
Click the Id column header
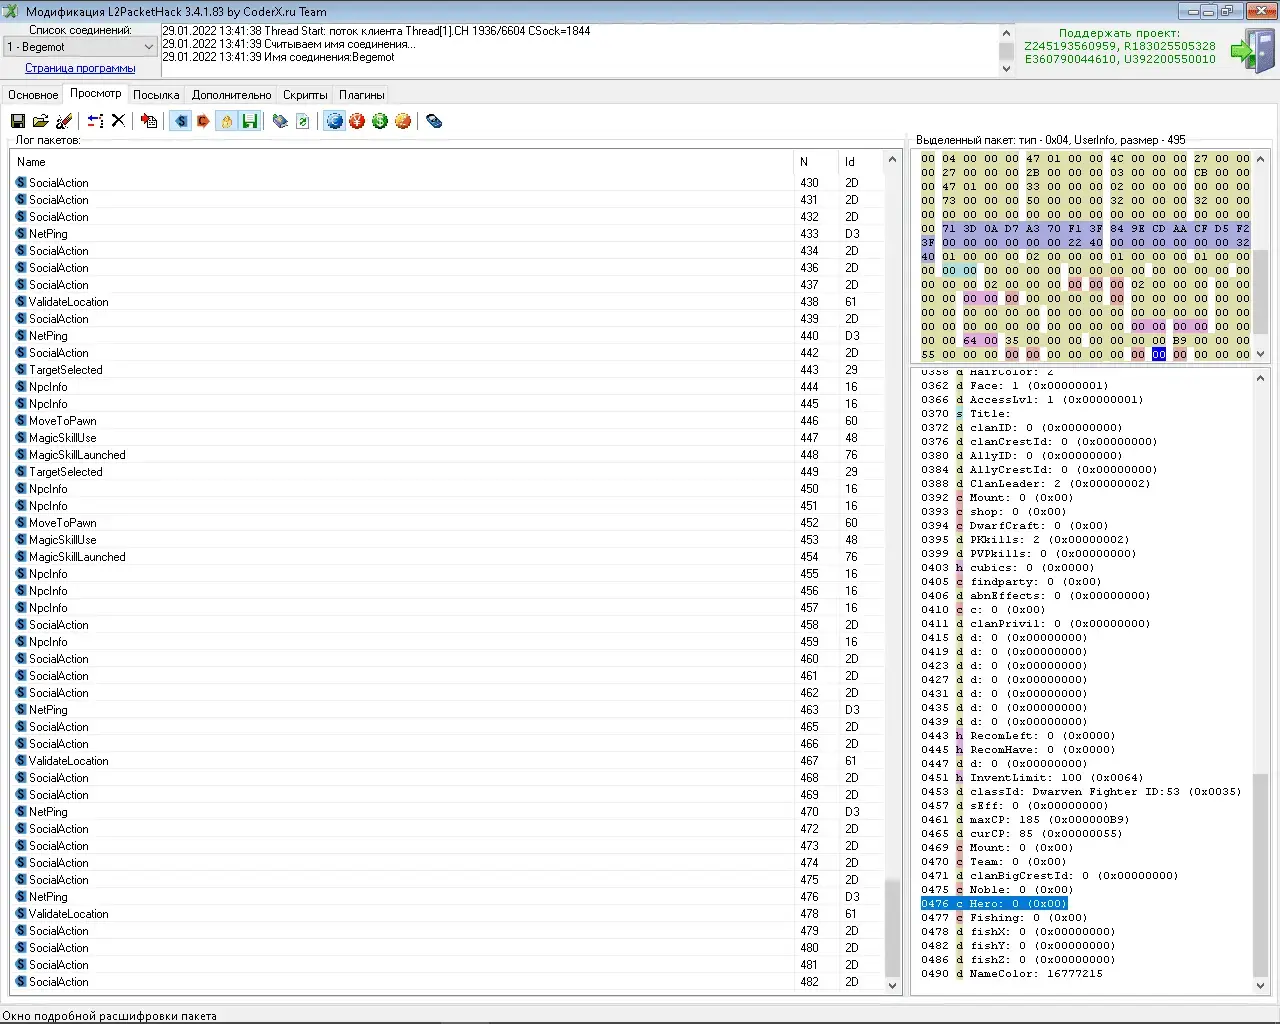point(862,162)
